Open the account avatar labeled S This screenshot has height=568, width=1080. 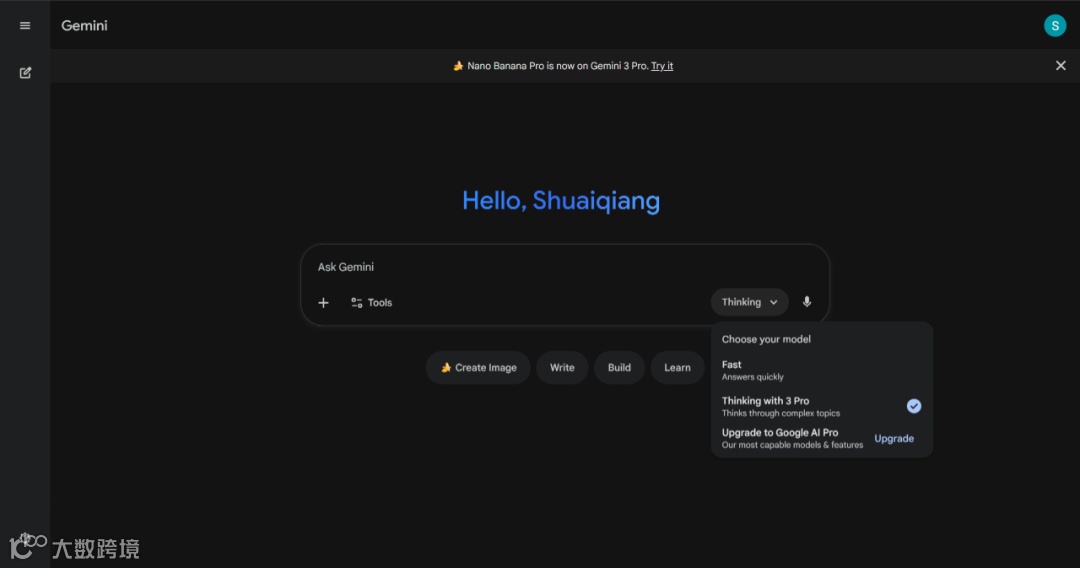(x=1055, y=25)
